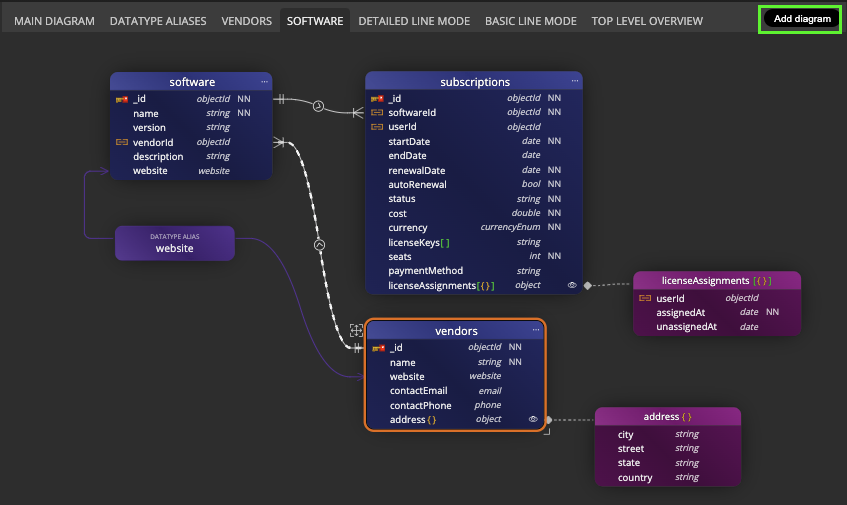Click the circular marker on software-subscriptions relation line
This screenshot has height=505, width=847.
click(x=318, y=106)
